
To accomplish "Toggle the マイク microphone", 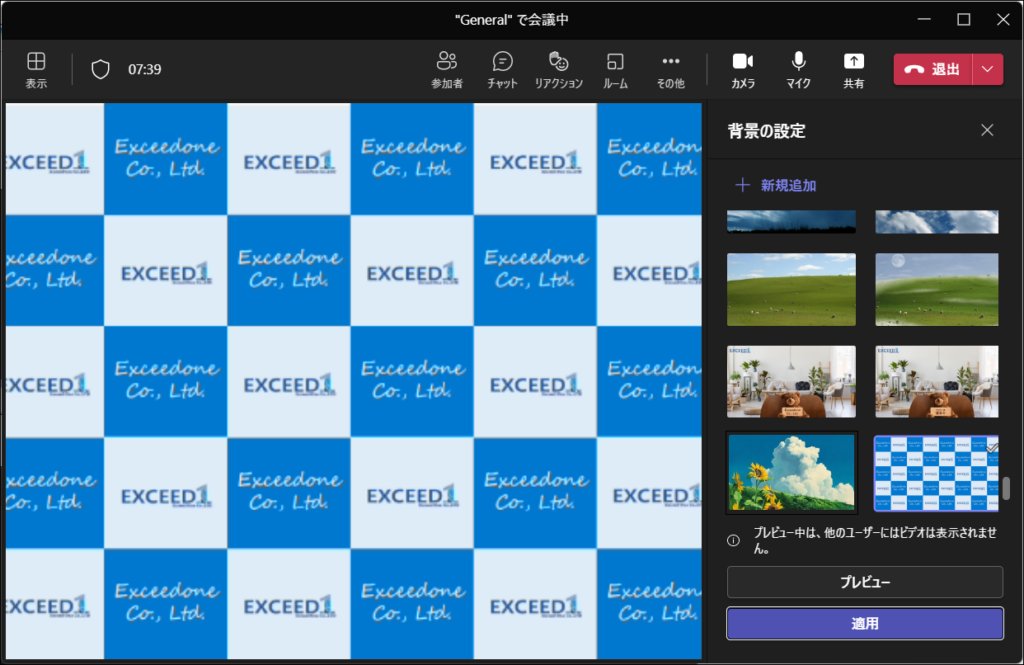I will tap(798, 69).
